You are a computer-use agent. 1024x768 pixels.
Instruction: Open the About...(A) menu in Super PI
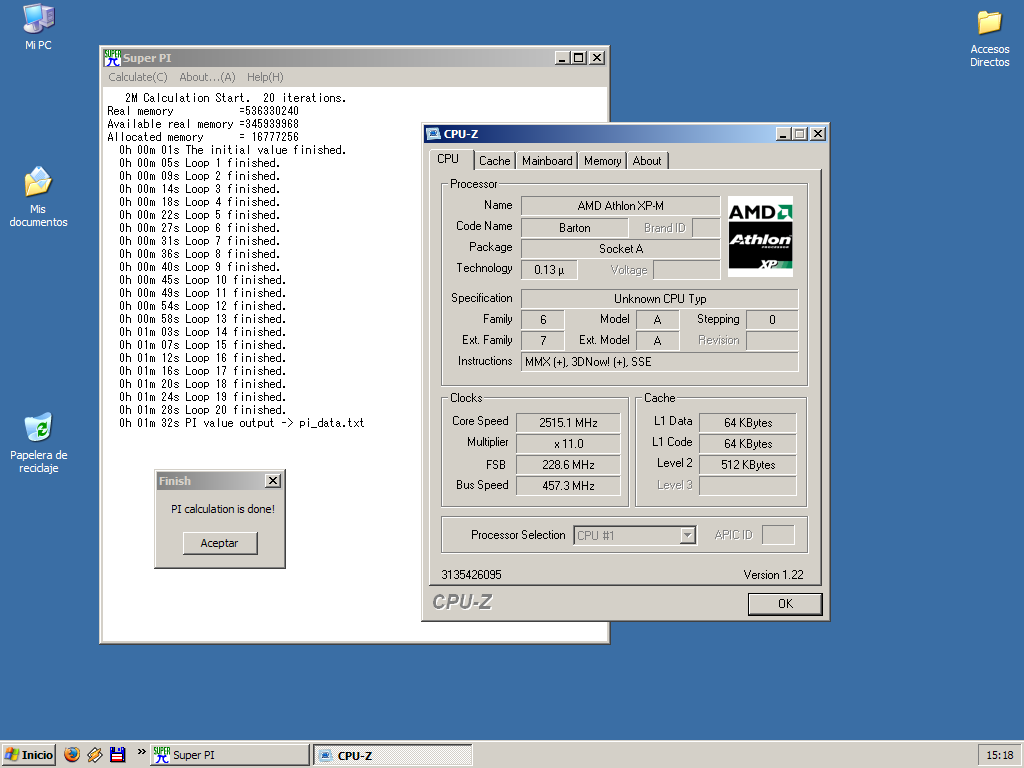pyautogui.click(x=207, y=77)
